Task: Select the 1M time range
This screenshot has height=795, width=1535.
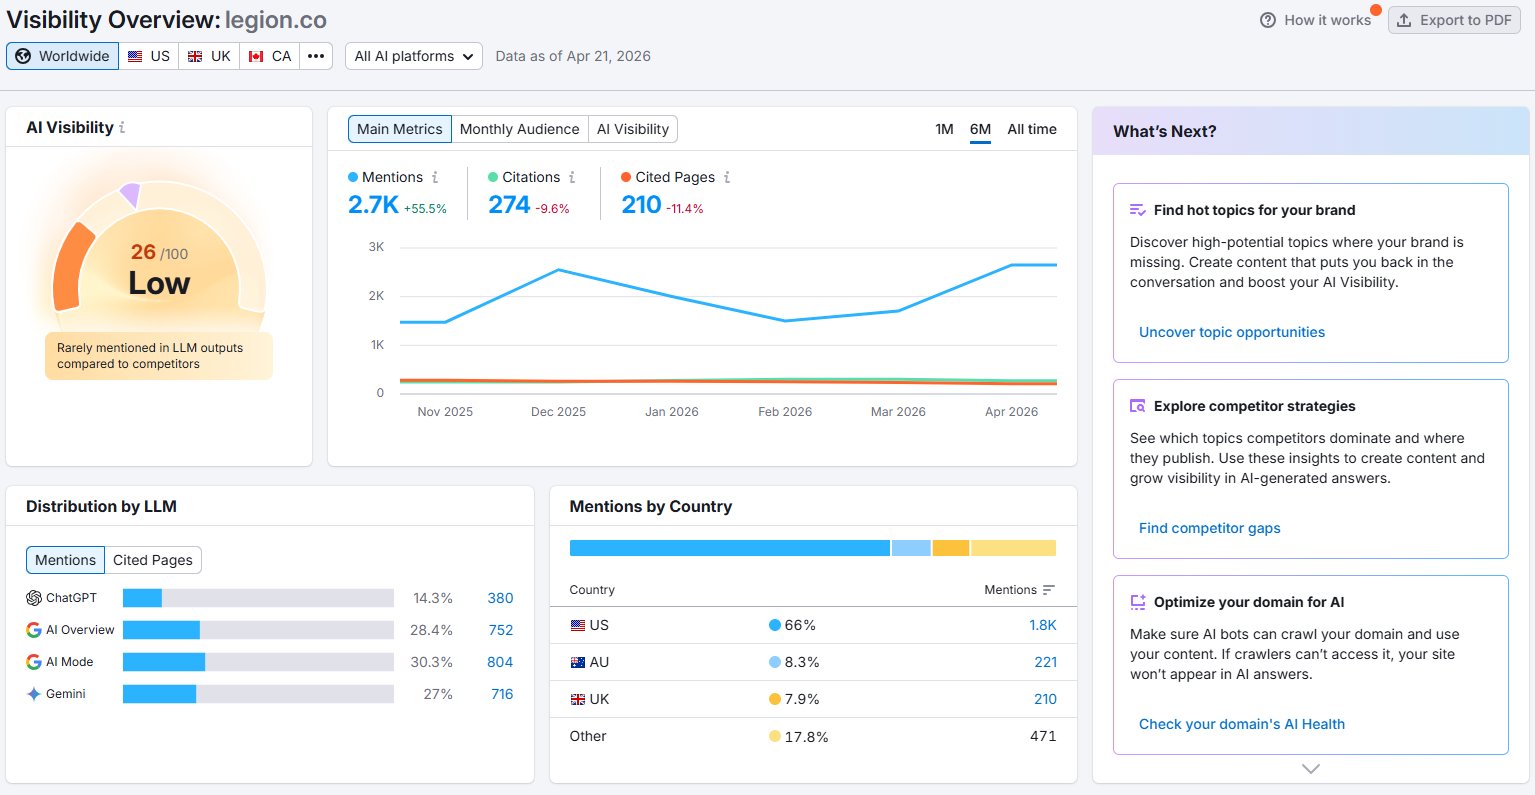Action: click(944, 129)
